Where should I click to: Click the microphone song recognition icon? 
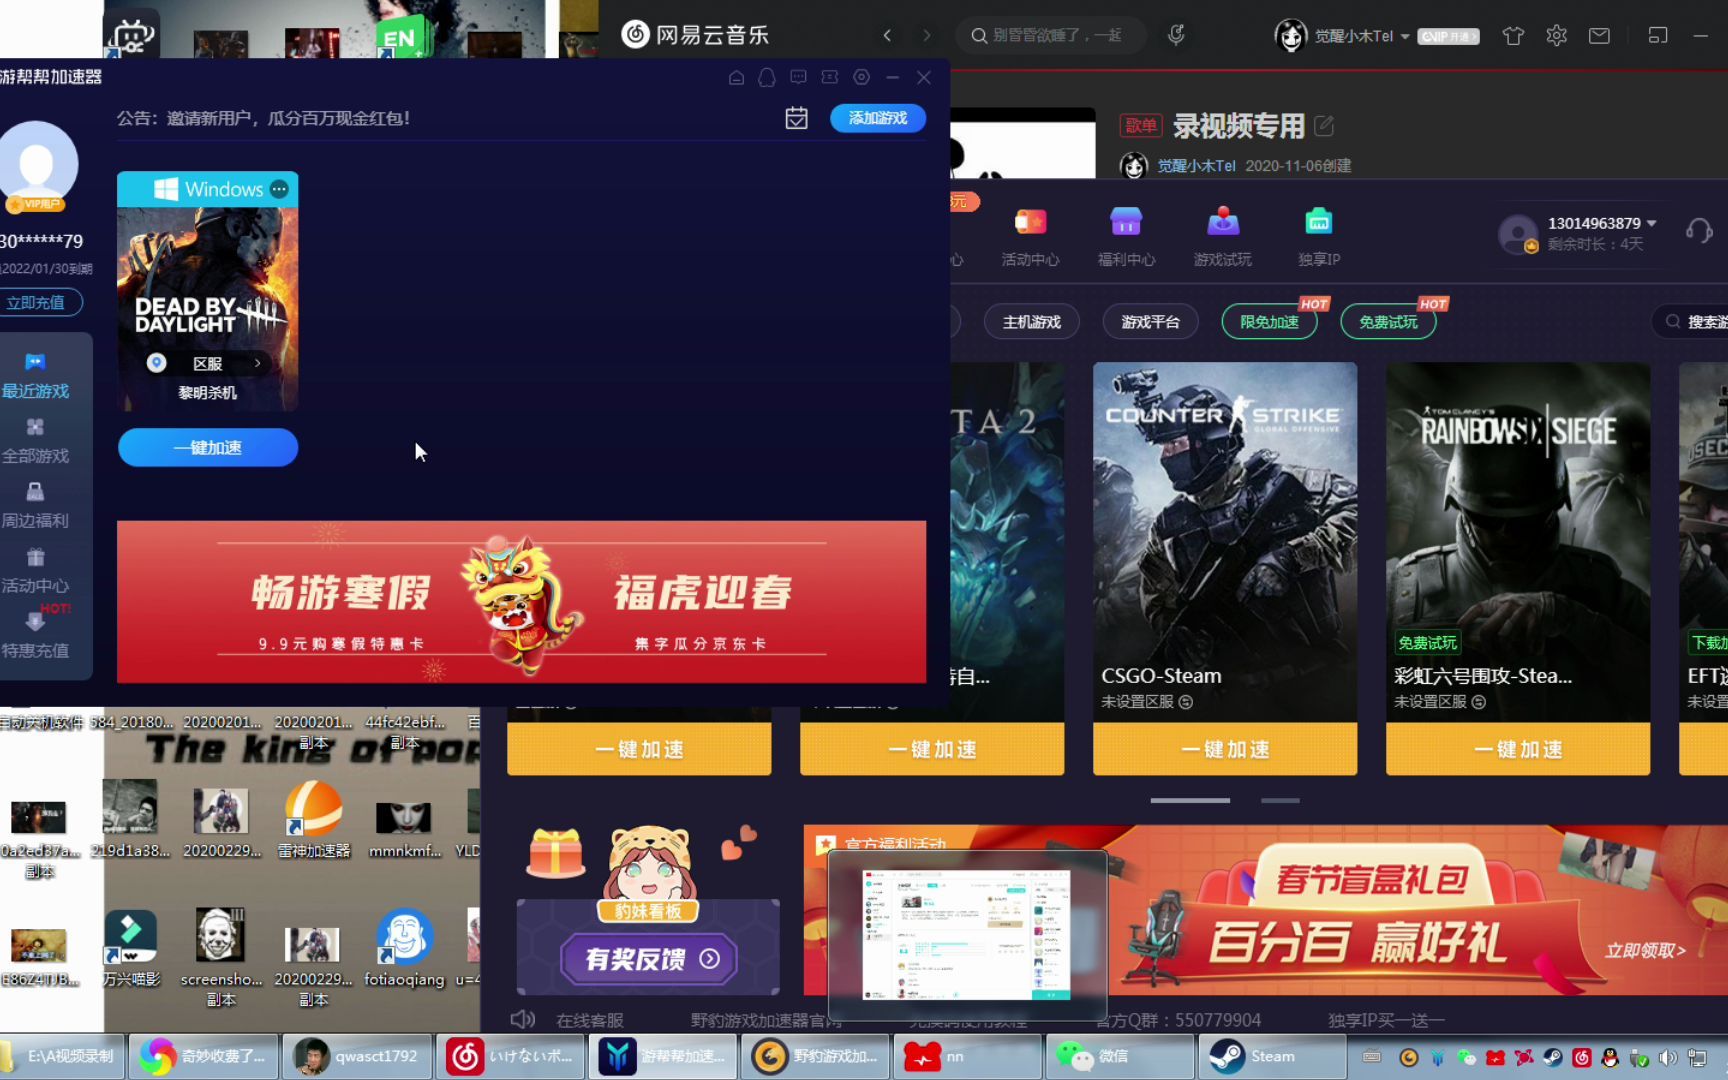[x=1176, y=35]
